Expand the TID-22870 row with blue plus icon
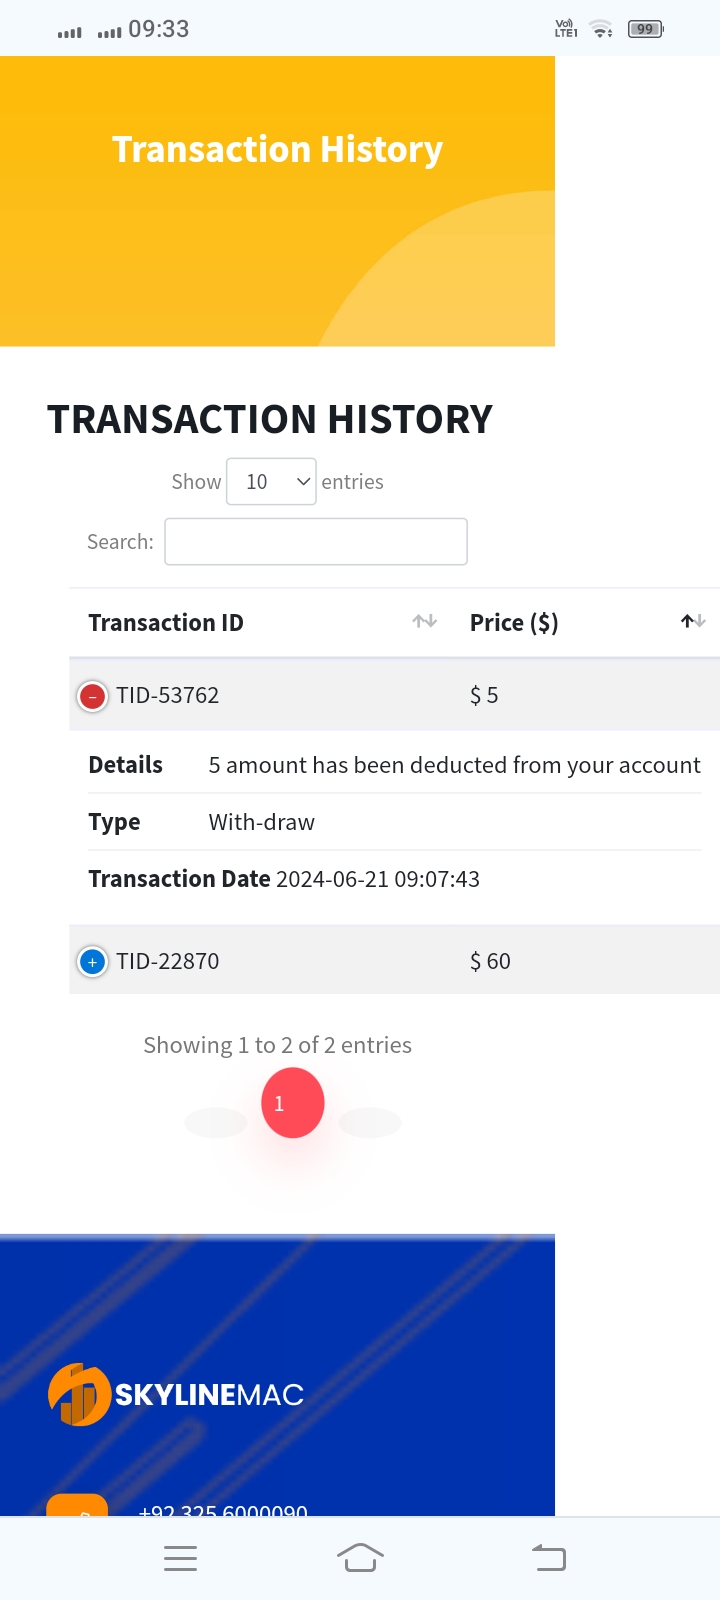The image size is (720, 1600). (92, 962)
